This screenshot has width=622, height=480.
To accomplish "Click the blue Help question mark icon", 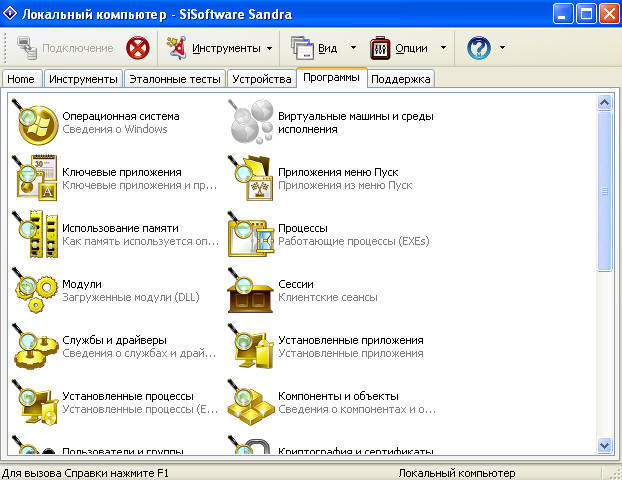I will click(479, 48).
